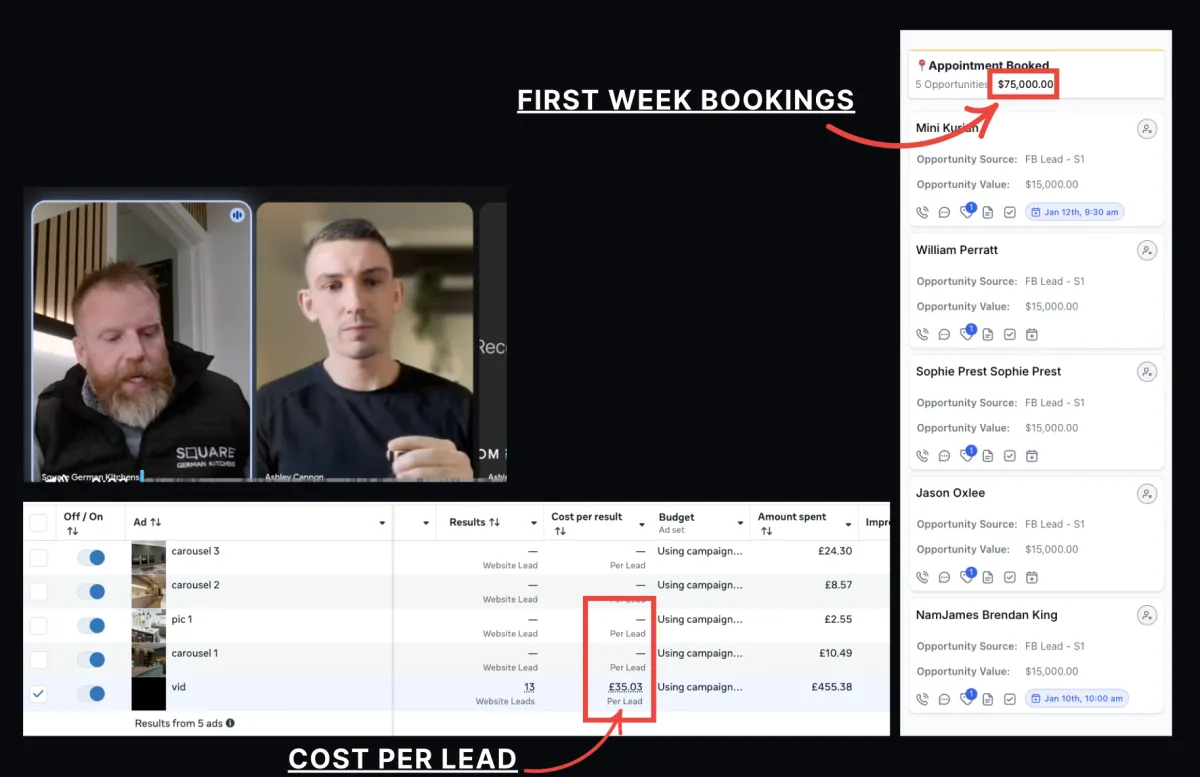Select the Ashley Cannon video tile
This screenshot has width=1200, height=777.
[364, 342]
